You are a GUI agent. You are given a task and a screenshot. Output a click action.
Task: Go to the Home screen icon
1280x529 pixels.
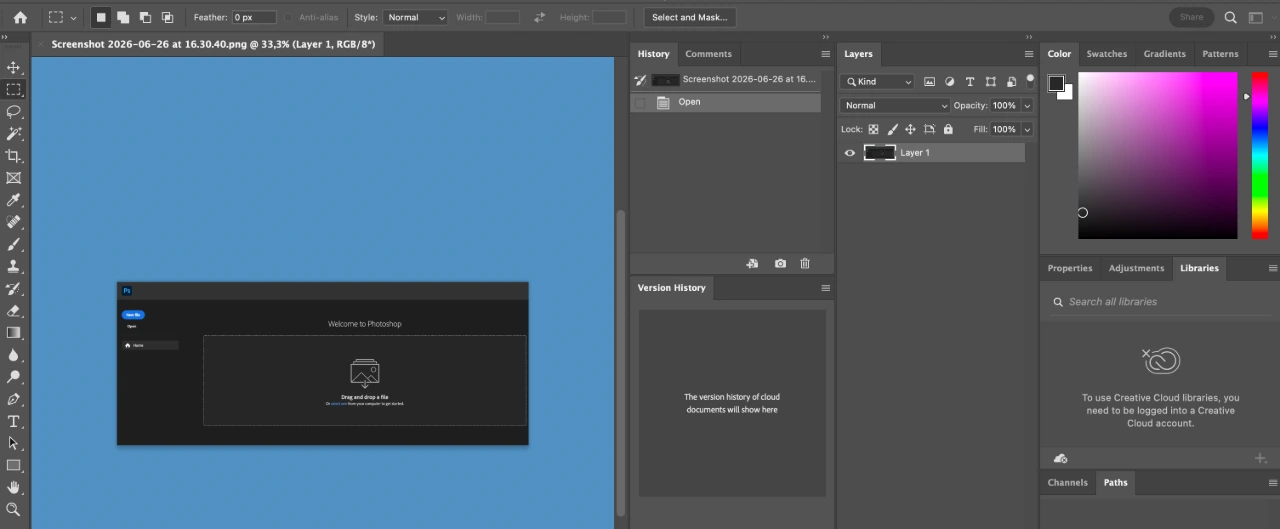[x=20, y=17]
